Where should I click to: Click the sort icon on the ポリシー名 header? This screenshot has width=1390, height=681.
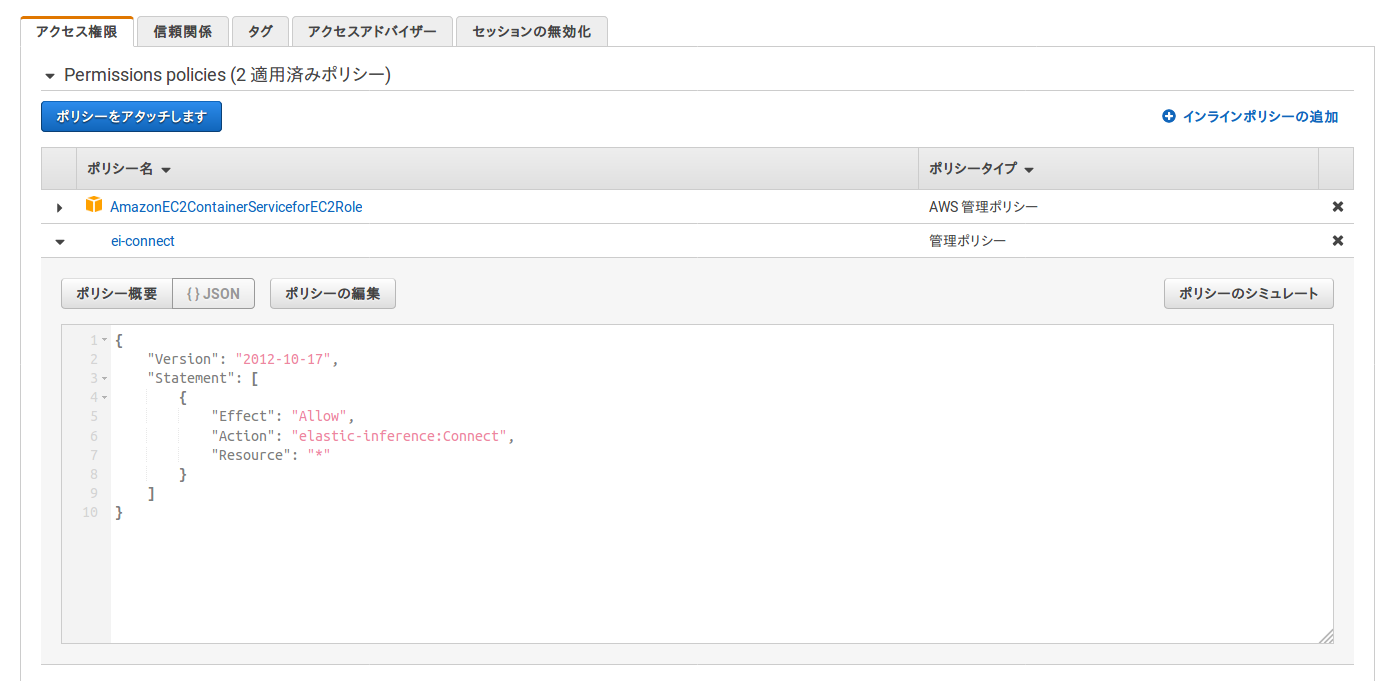tap(165, 169)
